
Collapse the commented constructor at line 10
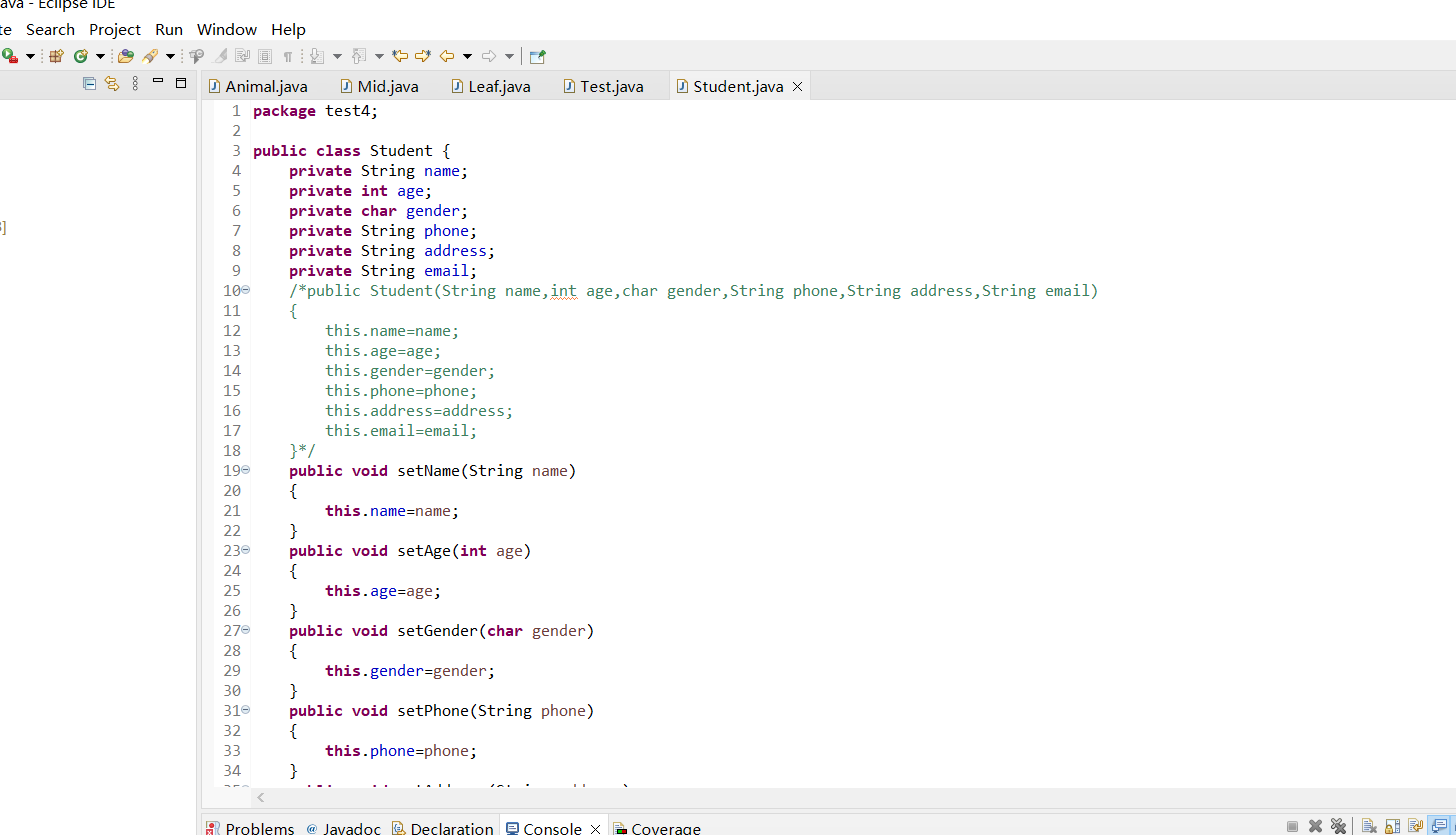[246, 290]
